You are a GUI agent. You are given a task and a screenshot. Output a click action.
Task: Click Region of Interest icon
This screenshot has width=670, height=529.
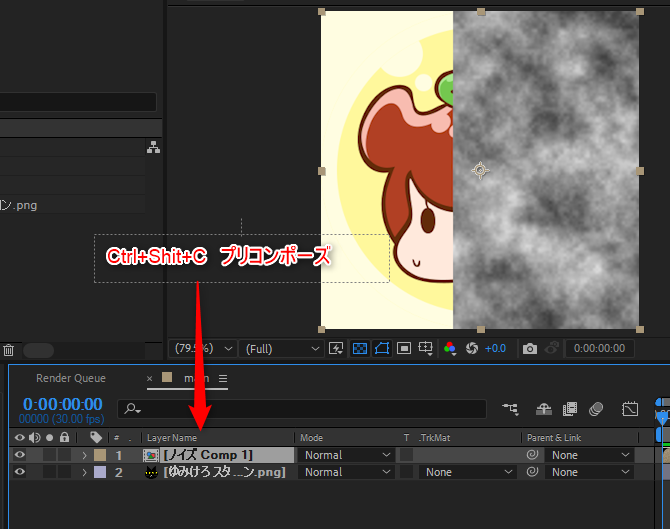coord(404,349)
